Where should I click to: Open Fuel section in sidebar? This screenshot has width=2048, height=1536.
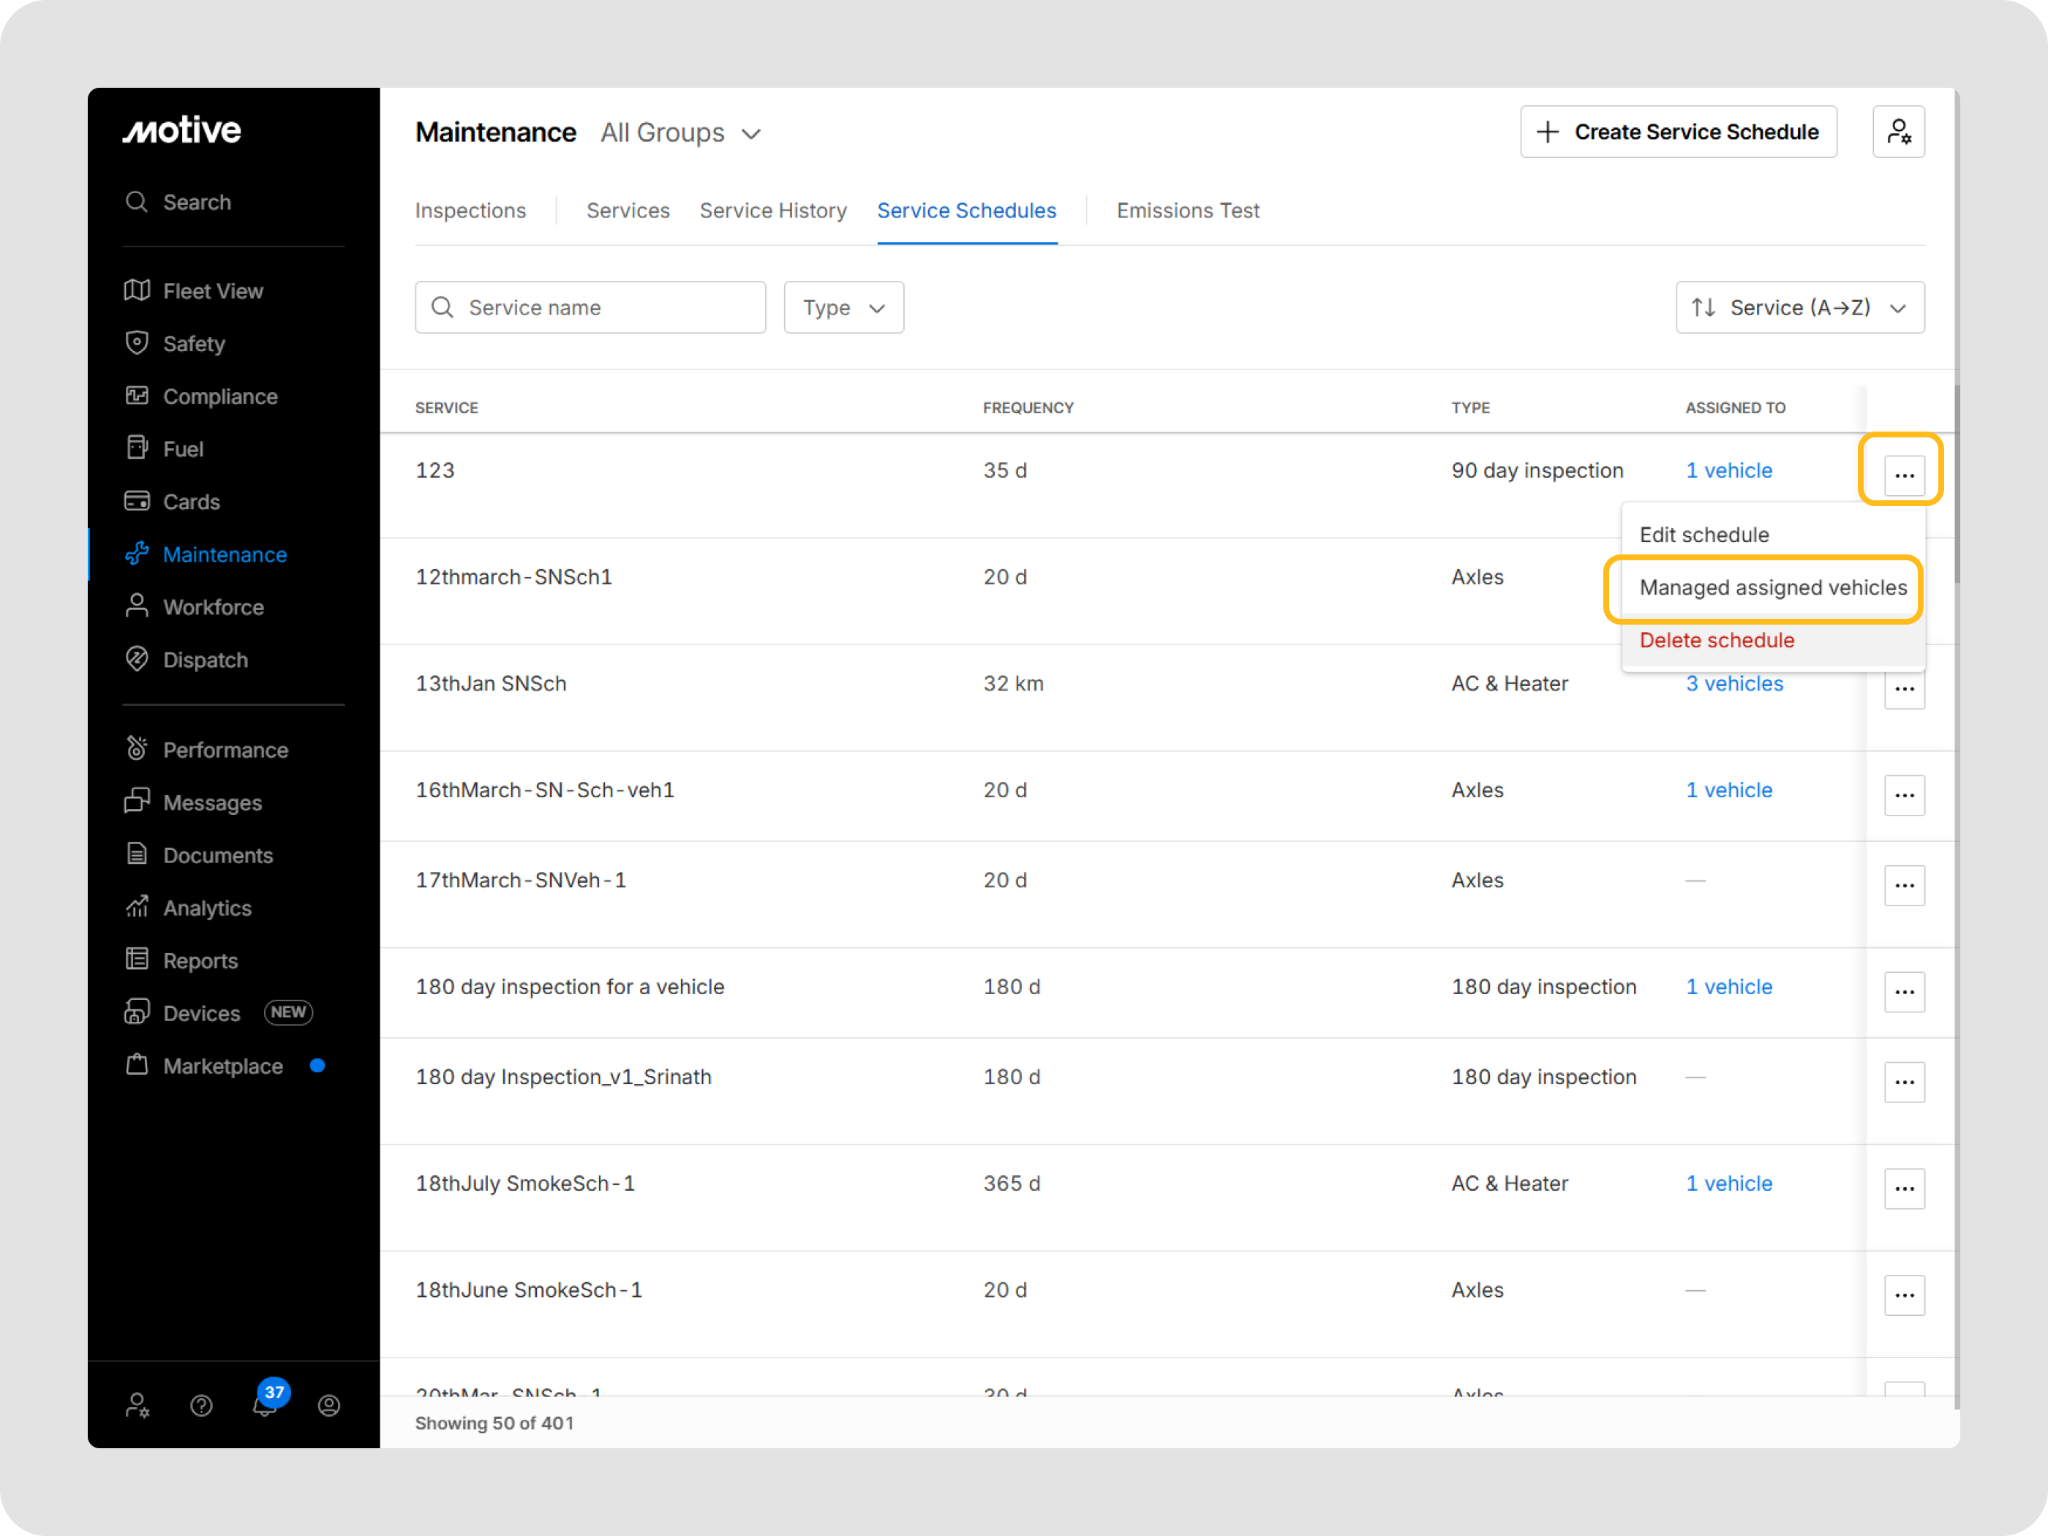point(182,449)
